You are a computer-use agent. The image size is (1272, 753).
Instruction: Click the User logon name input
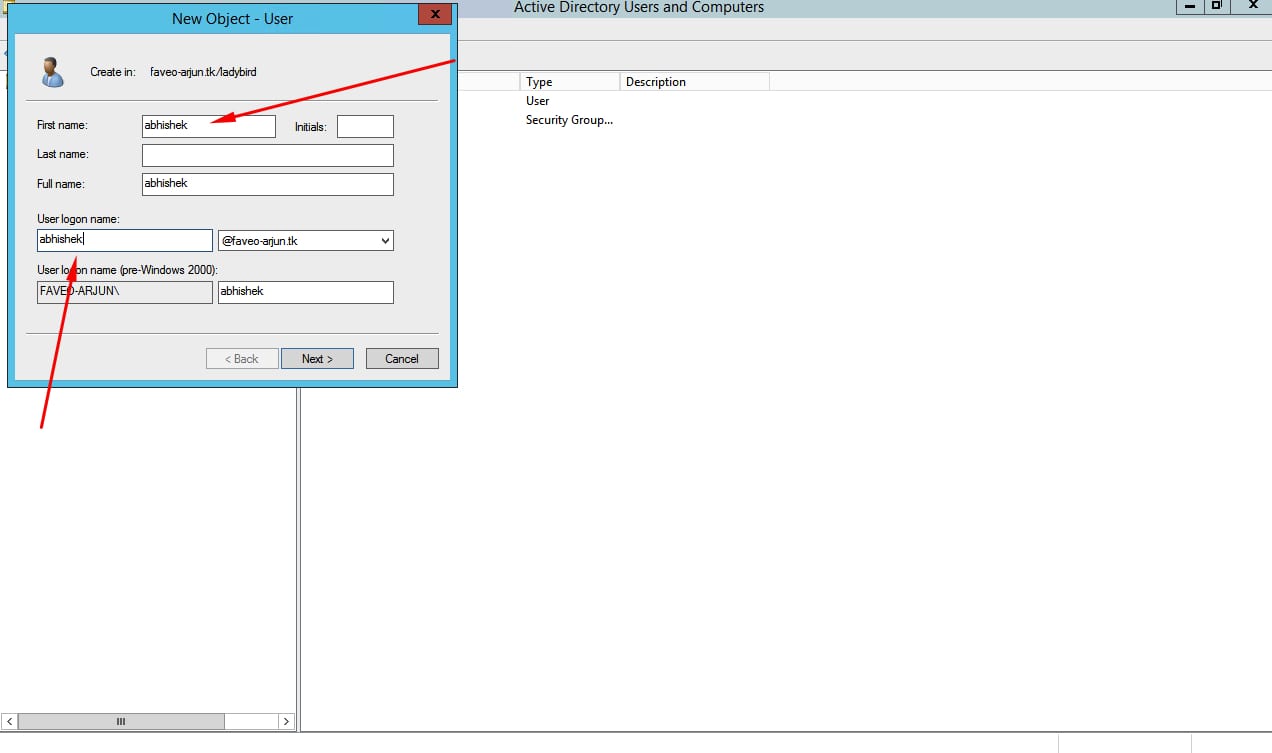tap(124, 241)
